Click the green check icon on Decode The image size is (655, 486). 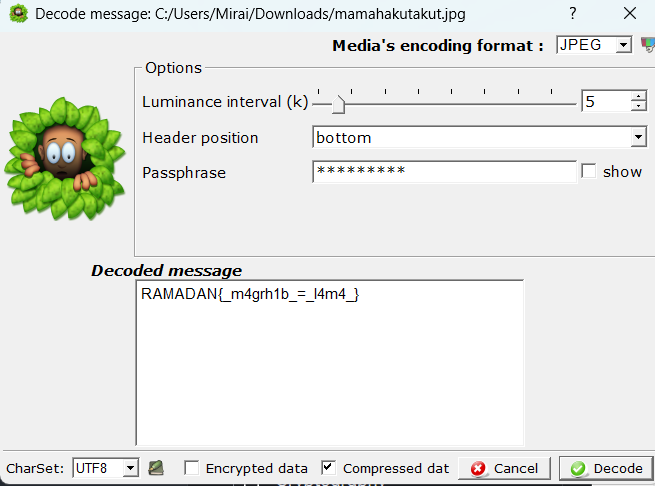[x=578, y=468]
